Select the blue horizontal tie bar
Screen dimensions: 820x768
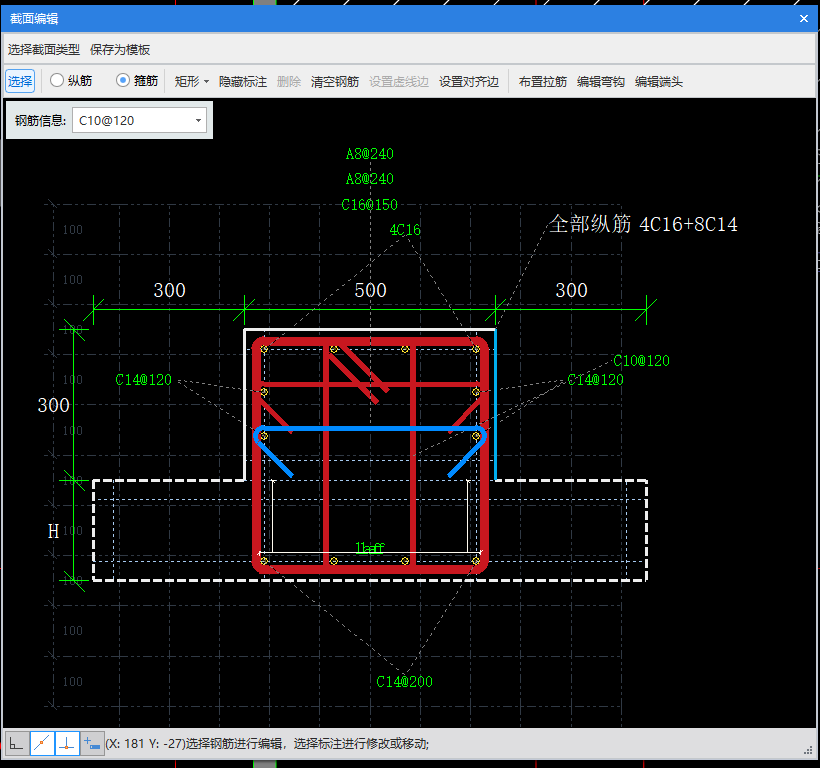tap(370, 429)
